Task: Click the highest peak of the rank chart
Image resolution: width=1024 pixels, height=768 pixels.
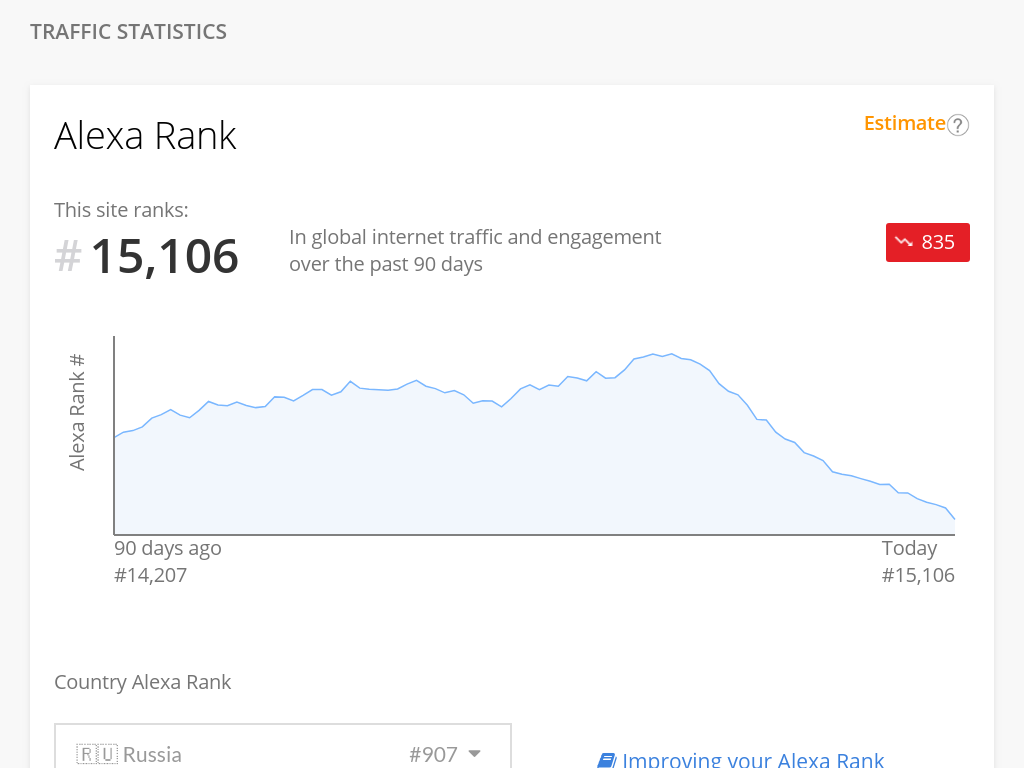Action: click(x=653, y=354)
